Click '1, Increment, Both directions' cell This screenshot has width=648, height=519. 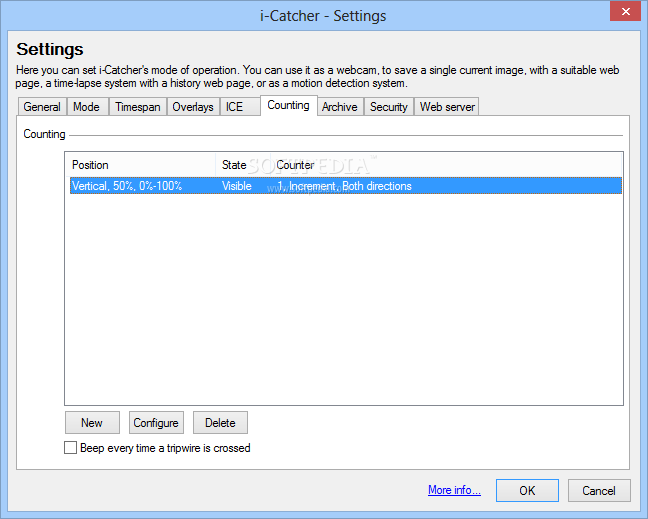point(345,186)
